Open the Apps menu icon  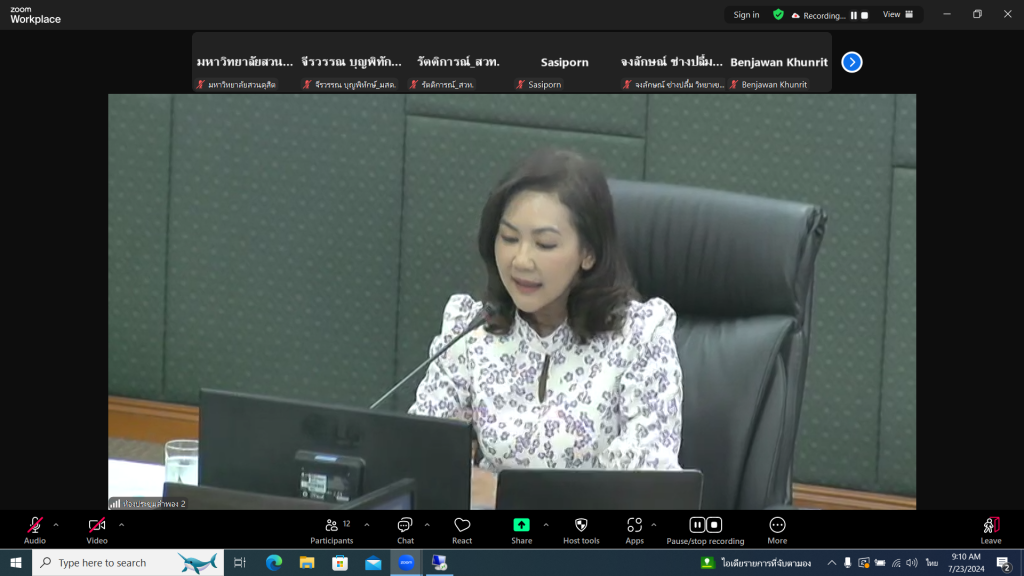[634, 529]
